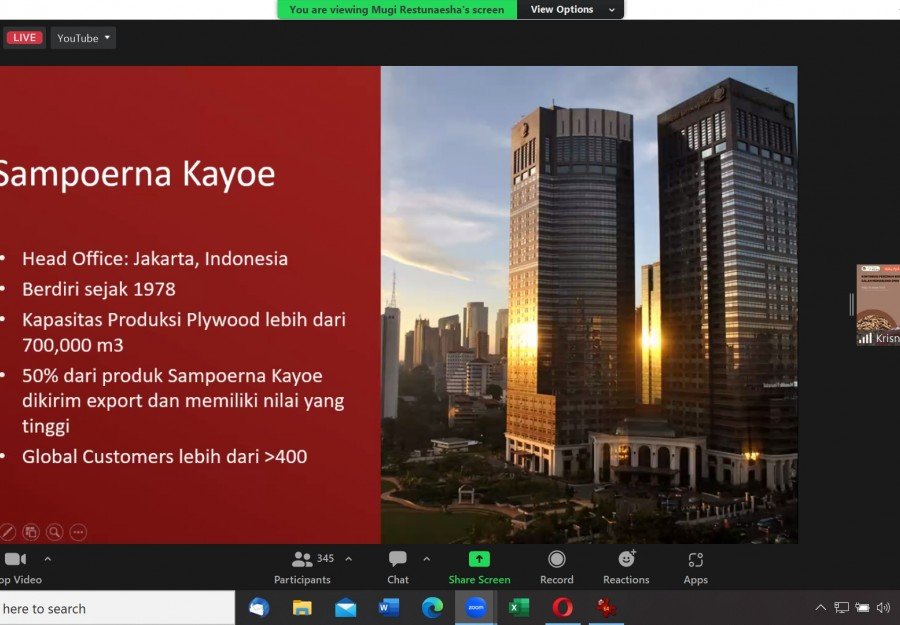The image size is (900, 625).
Task: Open the three-dots more options on the slide
Action: pyautogui.click(x=79, y=532)
